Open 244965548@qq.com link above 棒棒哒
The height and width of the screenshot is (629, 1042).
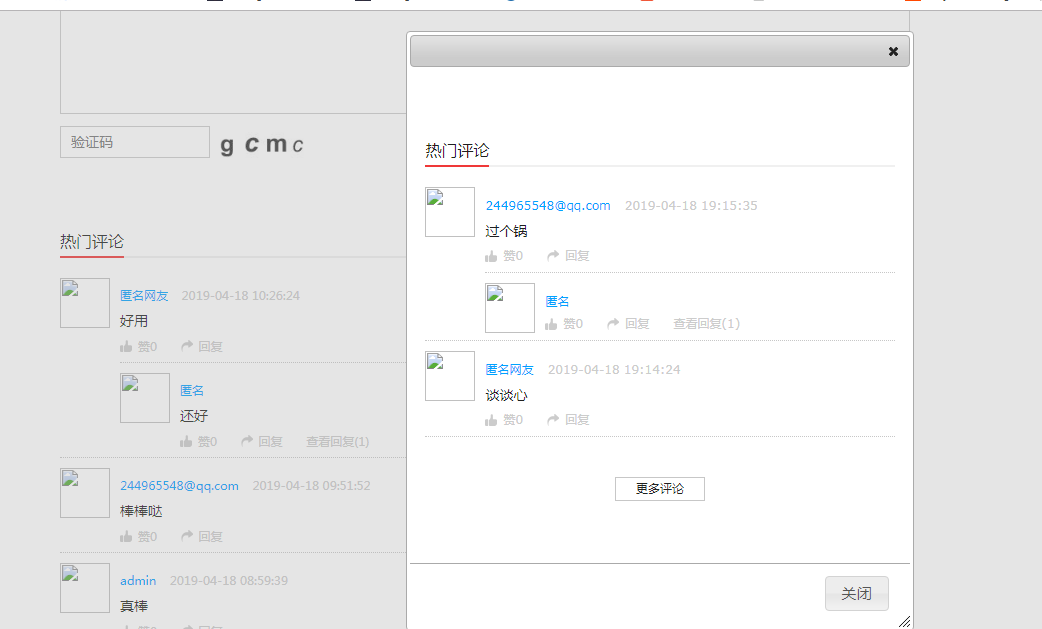[179, 486]
